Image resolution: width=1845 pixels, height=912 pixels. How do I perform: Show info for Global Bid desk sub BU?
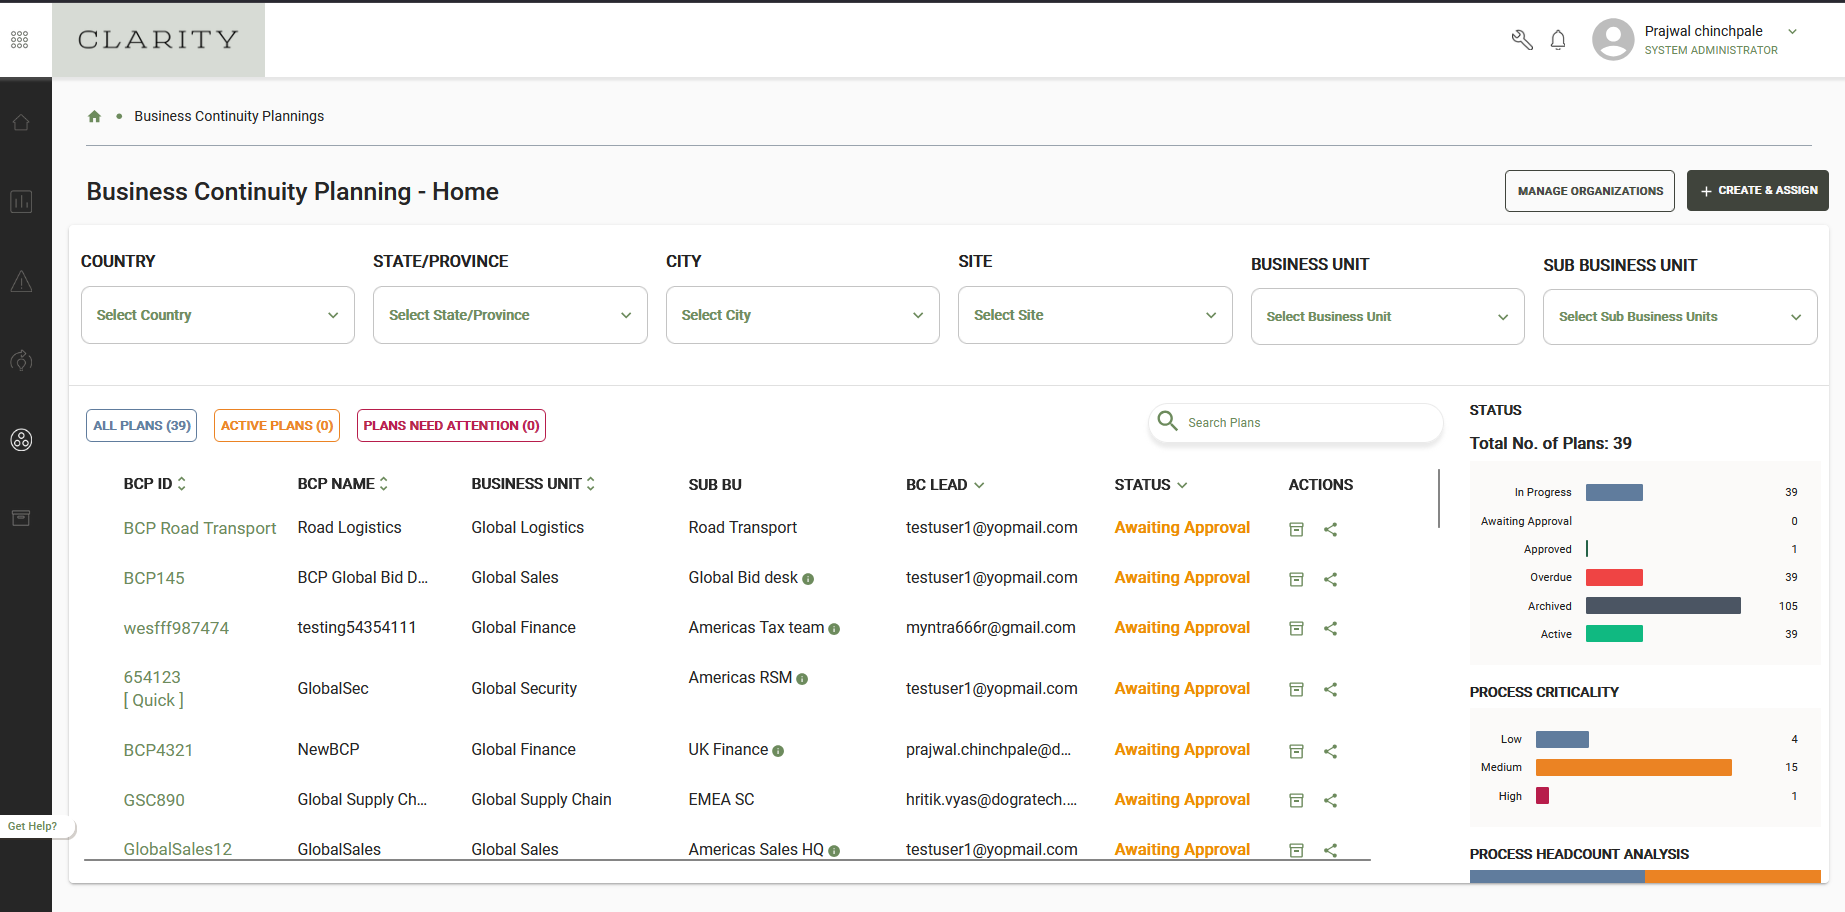(x=808, y=579)
